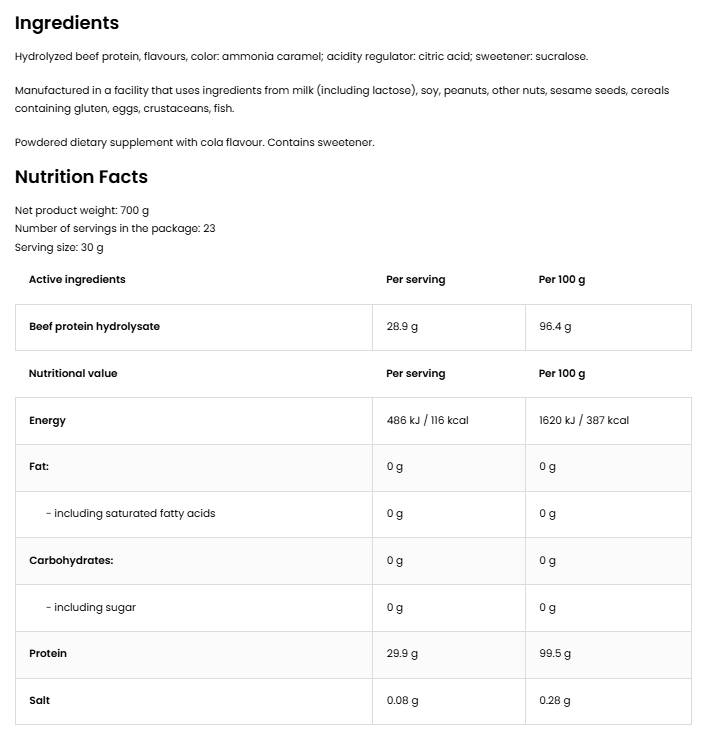Click the 0.08 g salt per serving value
The height and width of the screenshot is (741, 709).
pyautogui.click(x=403, y=701)
